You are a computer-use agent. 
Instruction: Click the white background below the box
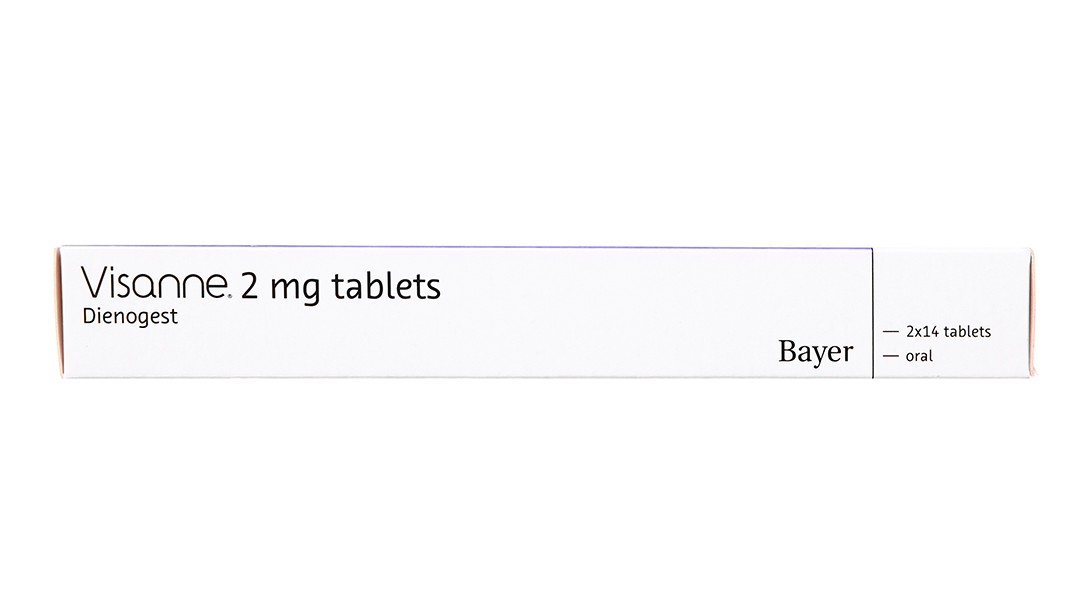[x=540, y=490]
